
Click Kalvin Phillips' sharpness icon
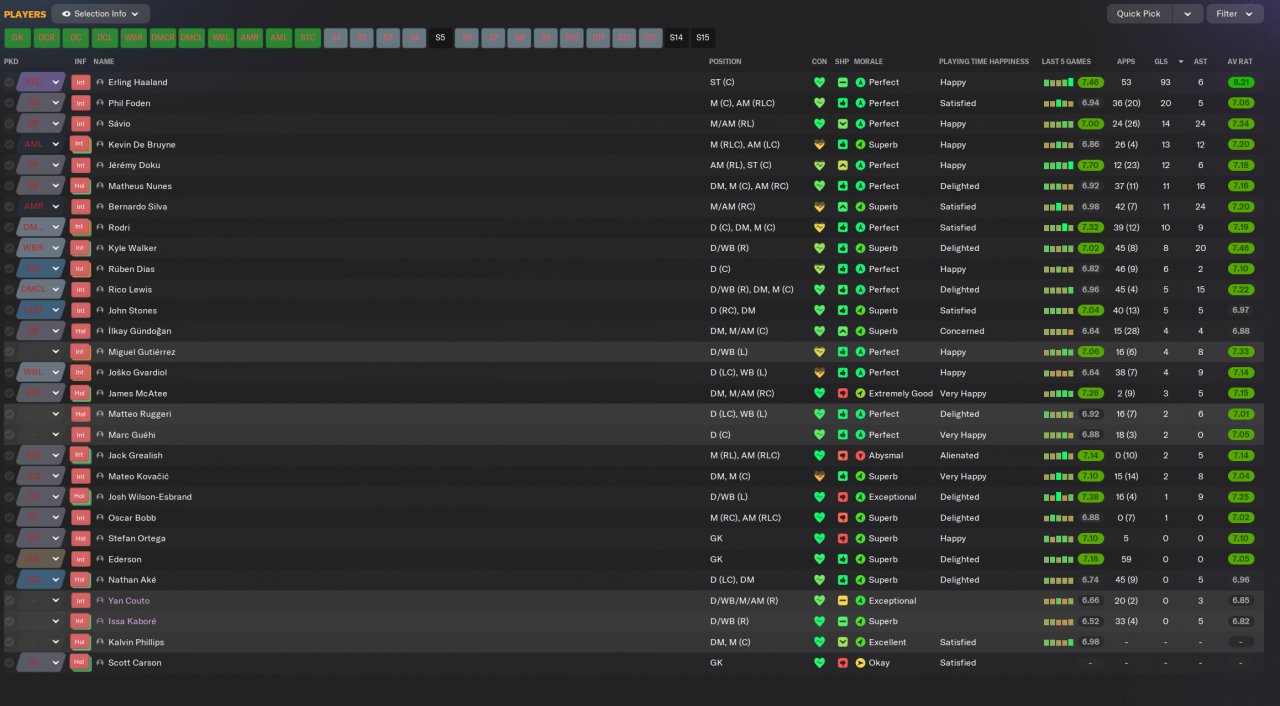click(843, 642)
